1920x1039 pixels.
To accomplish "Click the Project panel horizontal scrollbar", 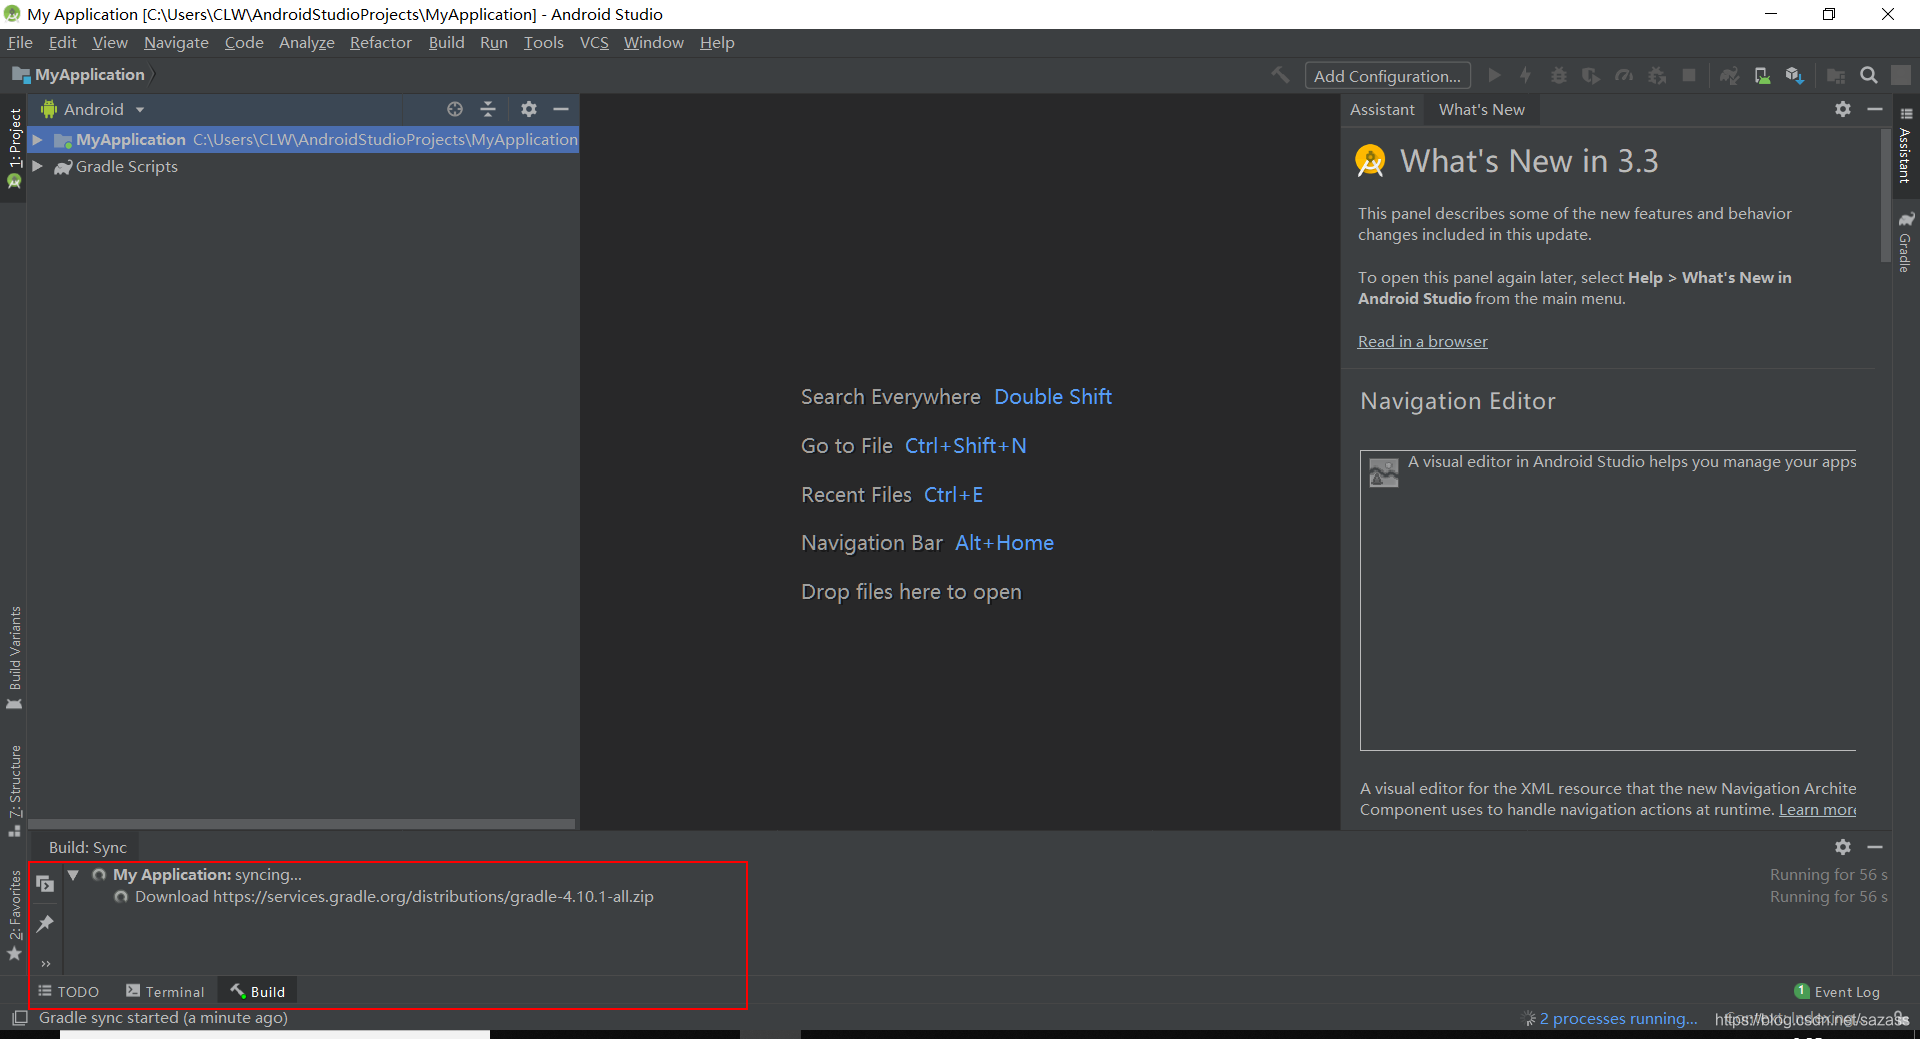I will coord(302,824).
